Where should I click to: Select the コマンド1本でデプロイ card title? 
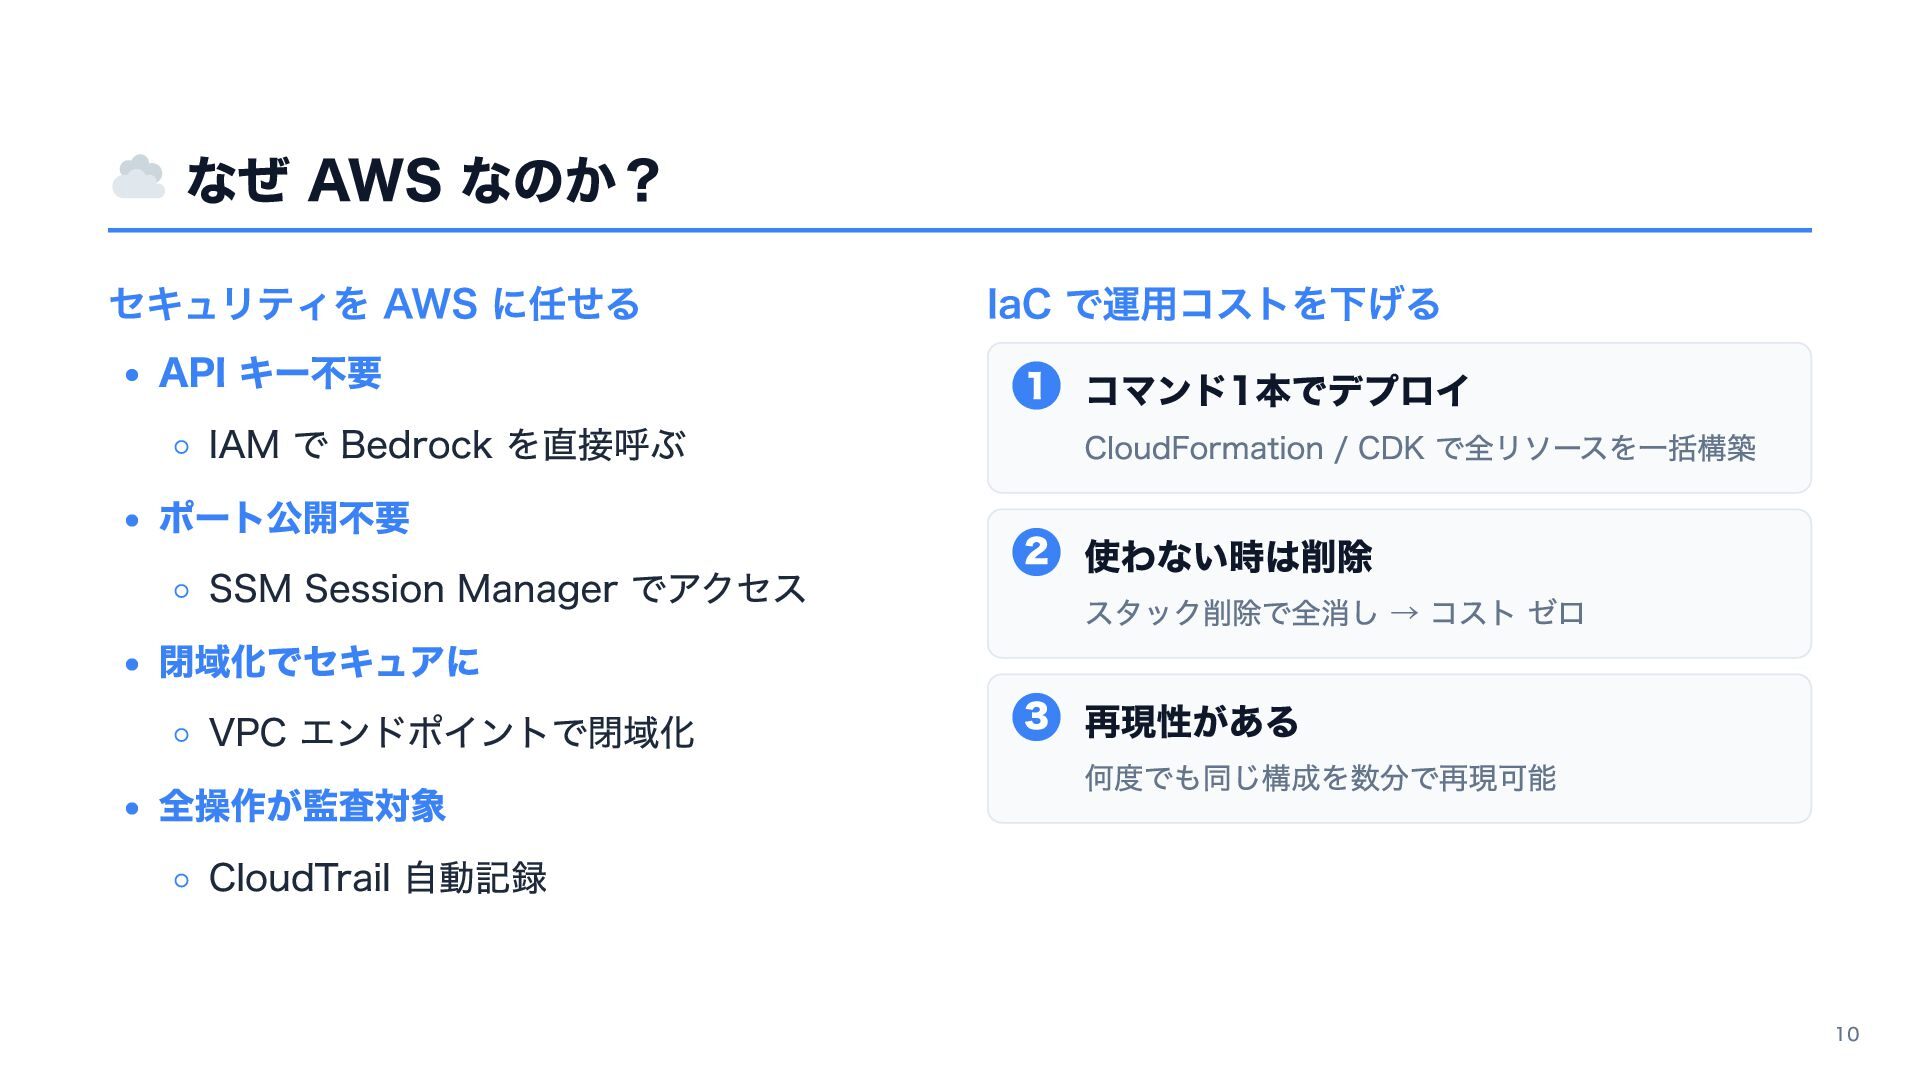1277,390
